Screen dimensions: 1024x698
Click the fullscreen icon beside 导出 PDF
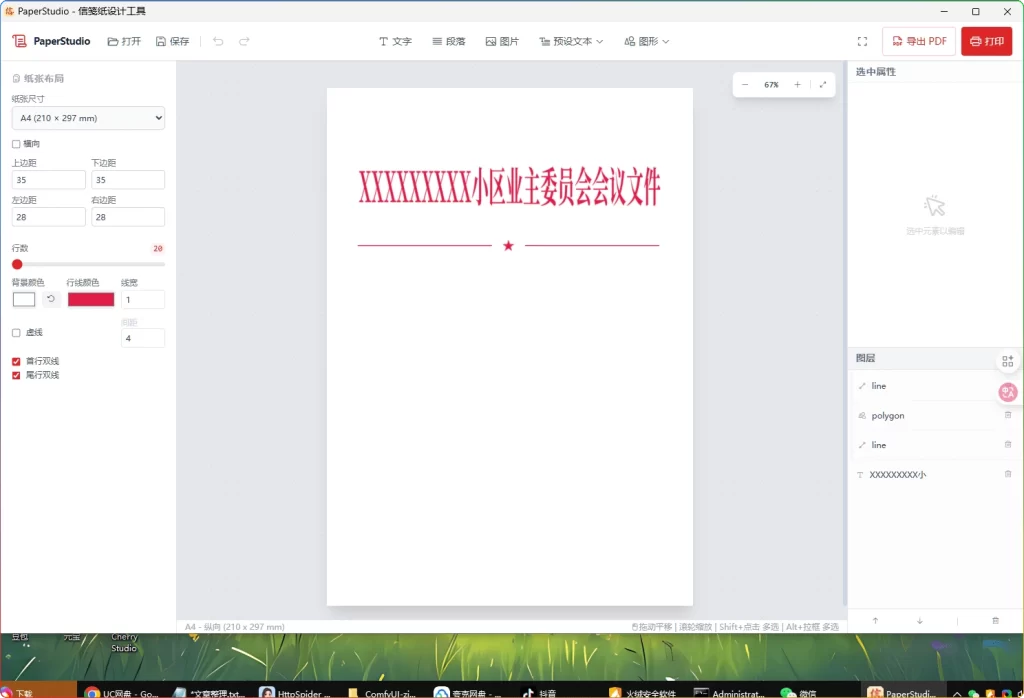862,41
